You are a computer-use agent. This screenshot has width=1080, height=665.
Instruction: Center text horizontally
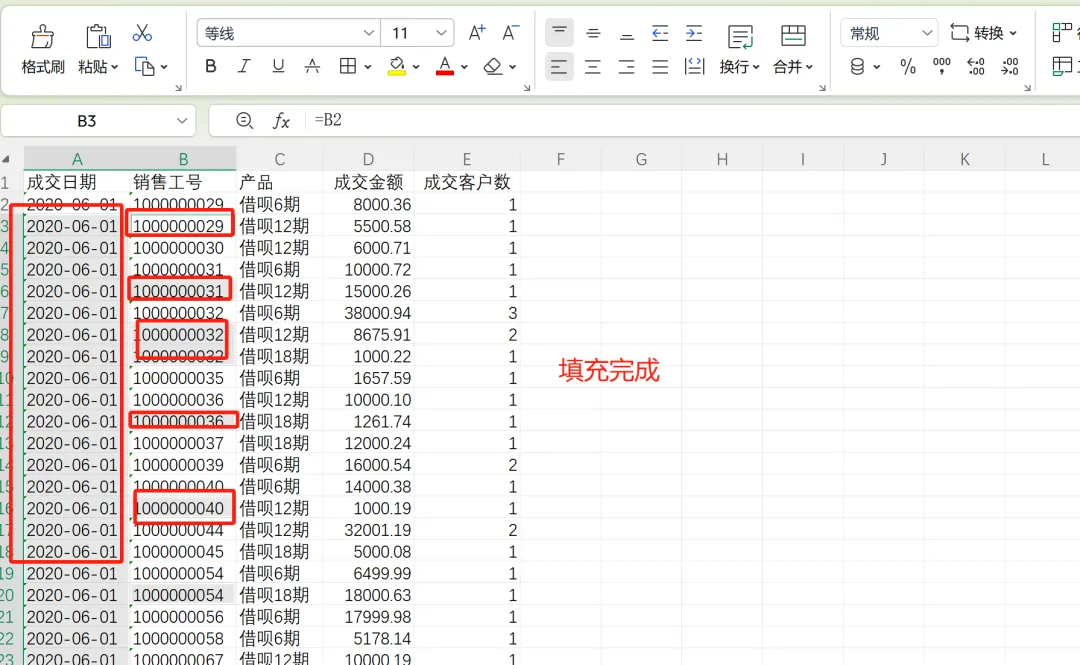(x=593, y=67)
